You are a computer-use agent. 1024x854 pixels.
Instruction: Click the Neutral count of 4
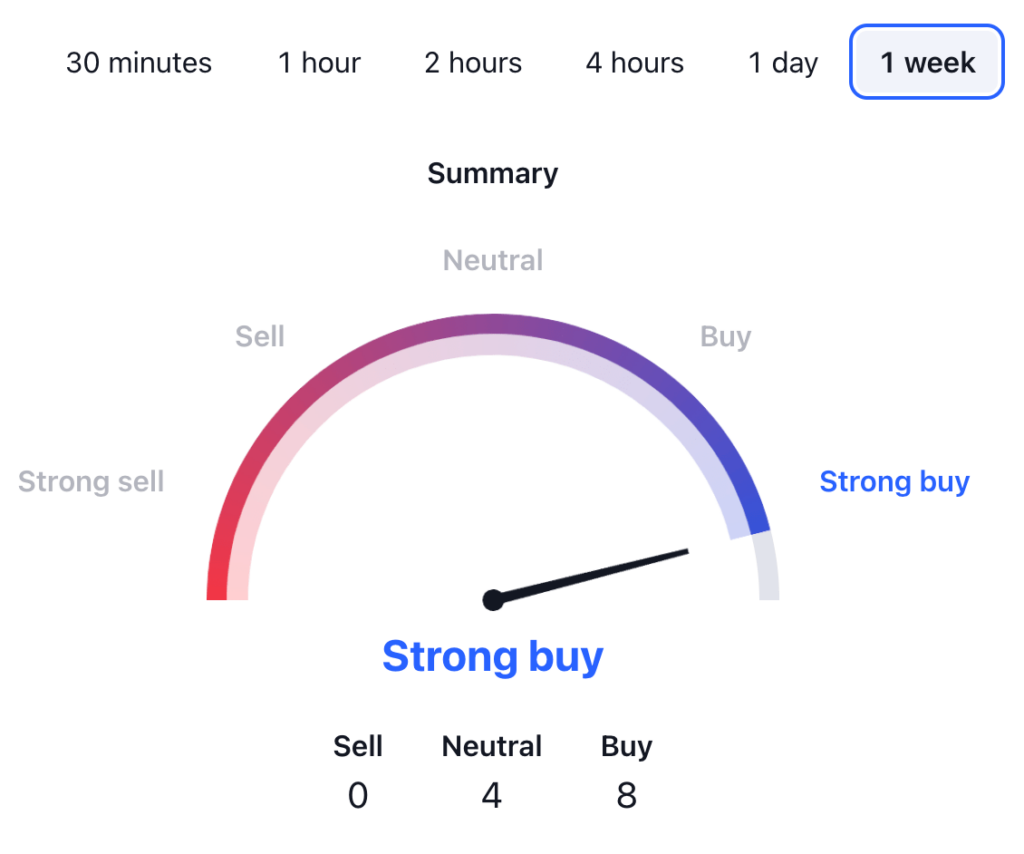point(492,796)
